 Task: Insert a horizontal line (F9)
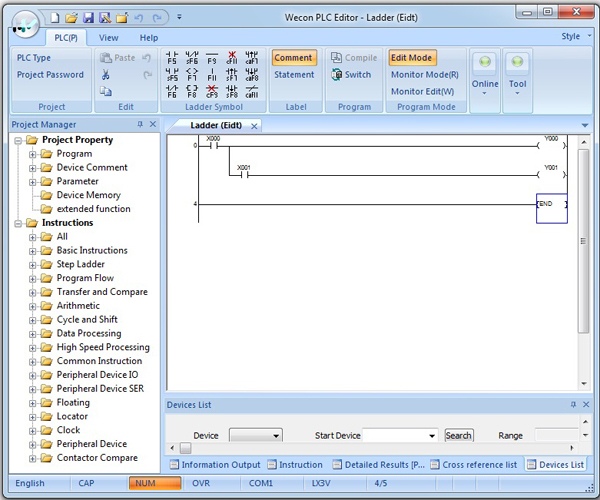tap(212, 58)
